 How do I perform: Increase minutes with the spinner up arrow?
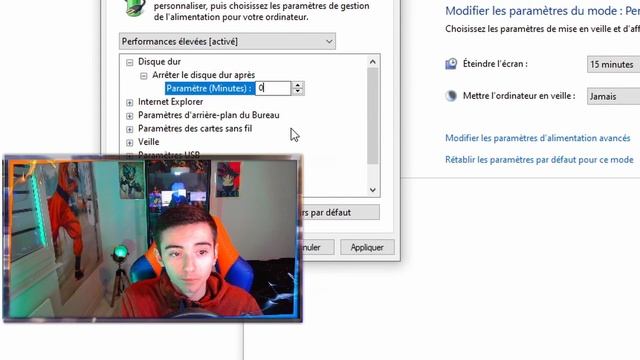click(298, 85)
